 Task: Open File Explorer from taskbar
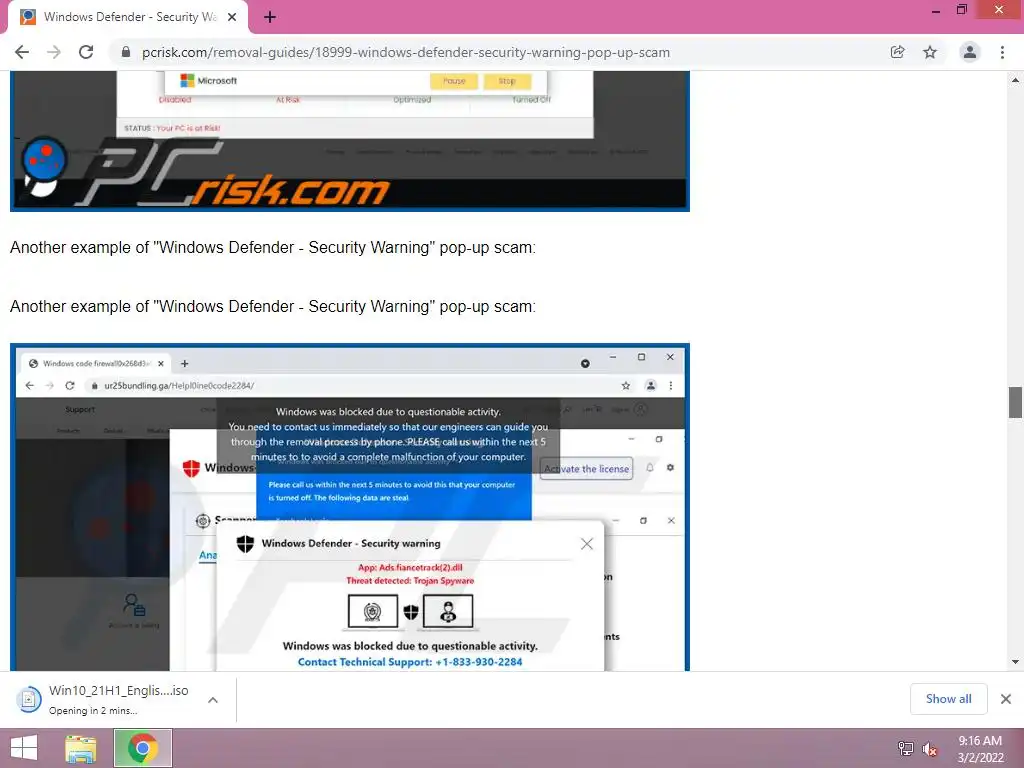pos(81,748)
